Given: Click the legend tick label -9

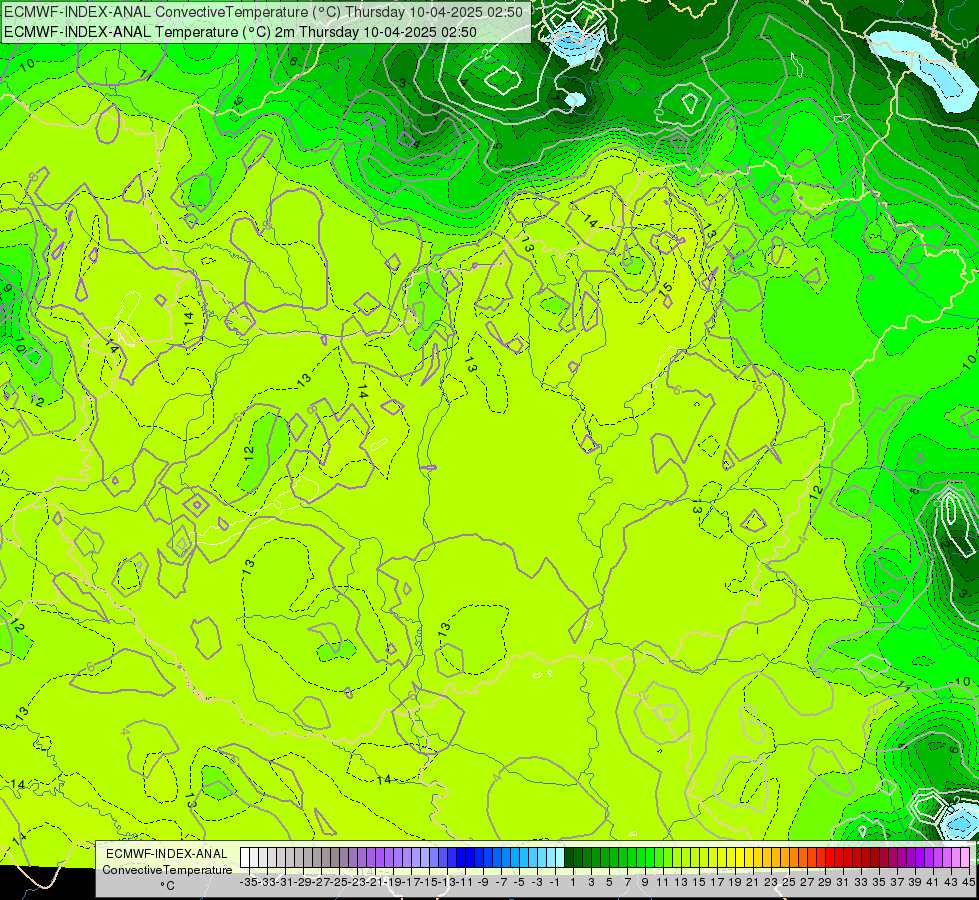Looking at the screenshot, I should tap(483, 882).
